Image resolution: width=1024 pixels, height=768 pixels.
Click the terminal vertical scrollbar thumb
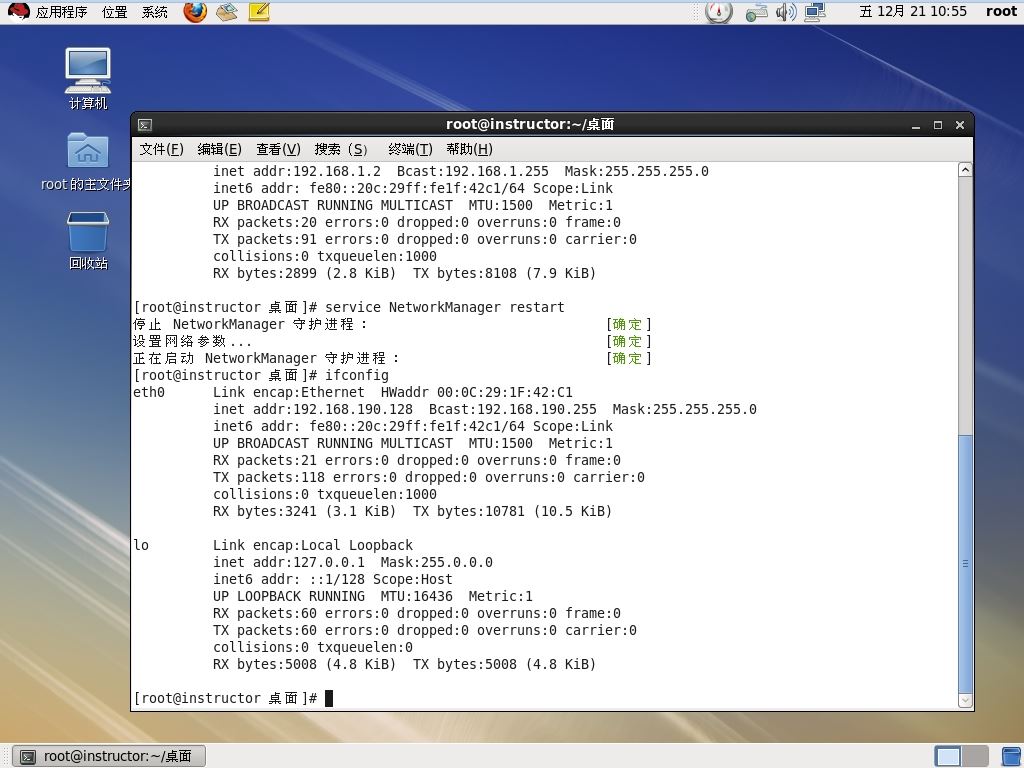(x=965, y=563)
